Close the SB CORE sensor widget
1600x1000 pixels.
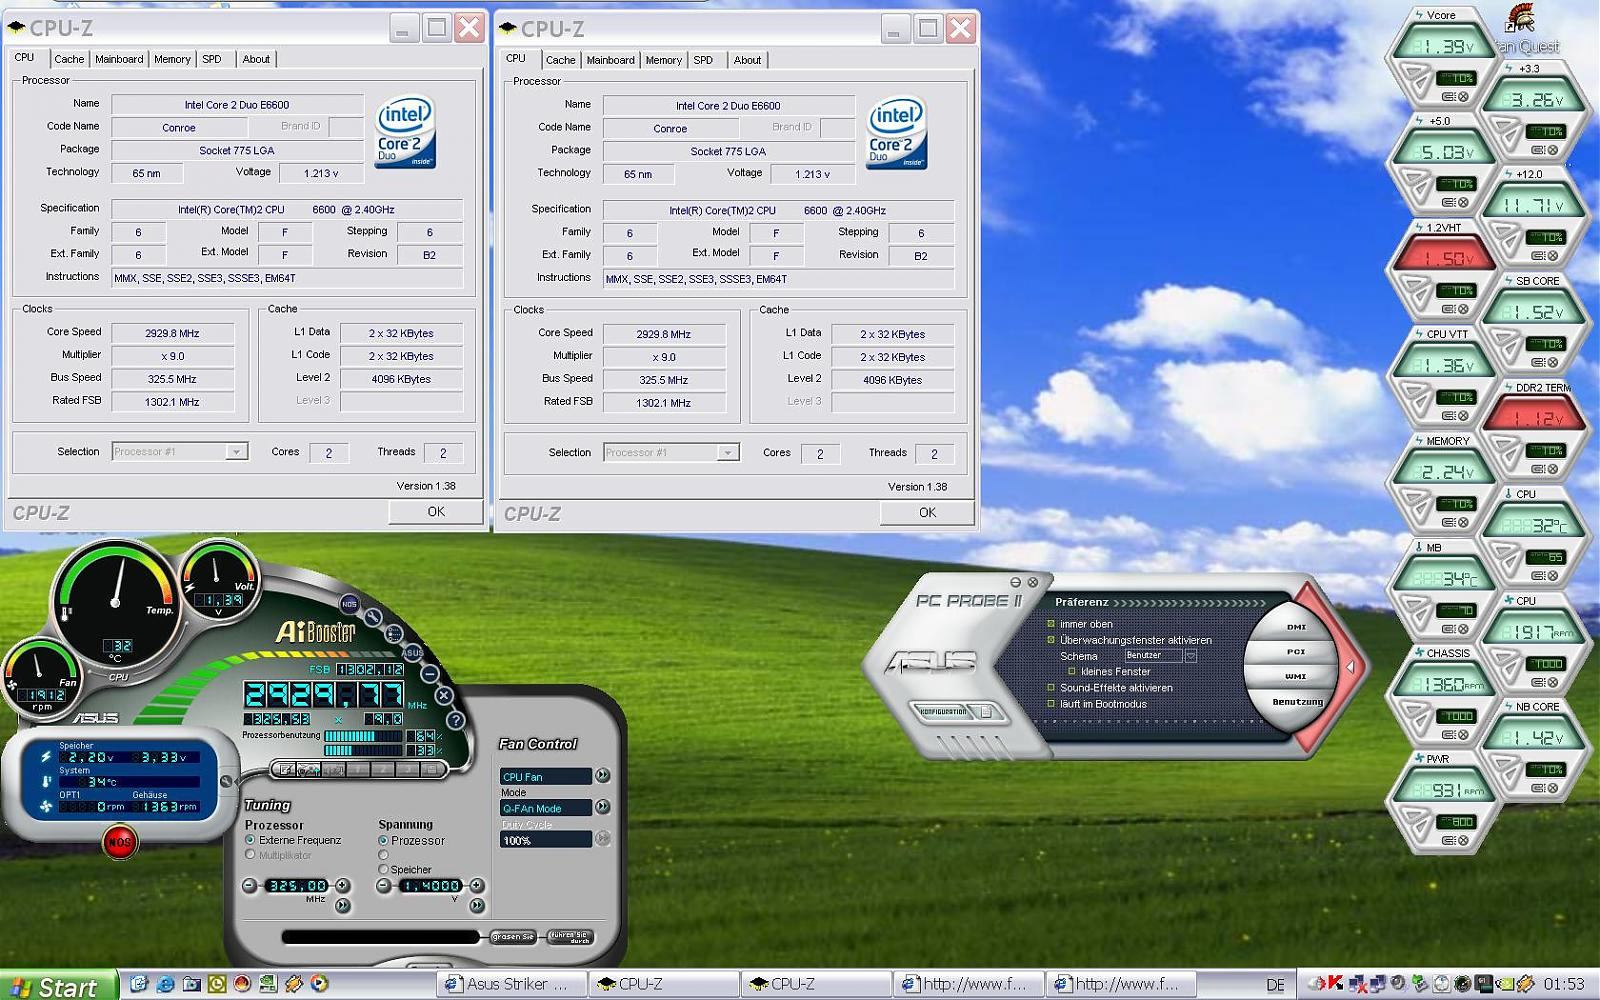coord(1553,362)
